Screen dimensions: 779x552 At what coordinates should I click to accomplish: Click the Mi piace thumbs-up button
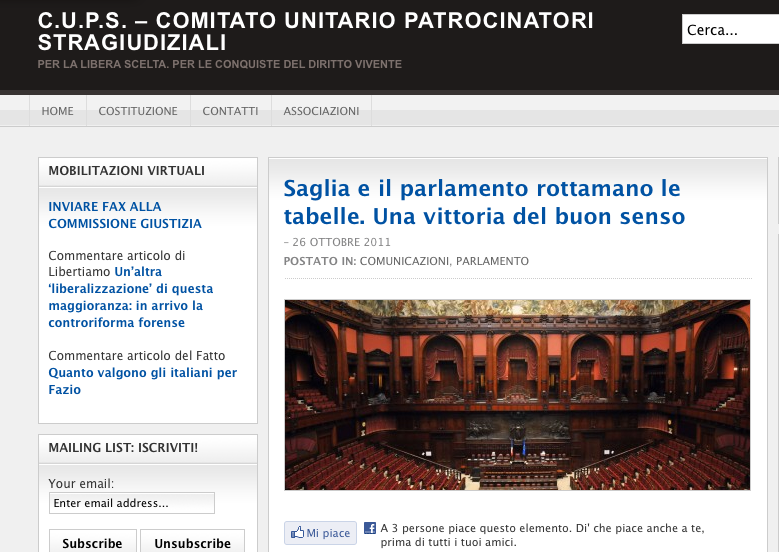click(x=320, y=533)
